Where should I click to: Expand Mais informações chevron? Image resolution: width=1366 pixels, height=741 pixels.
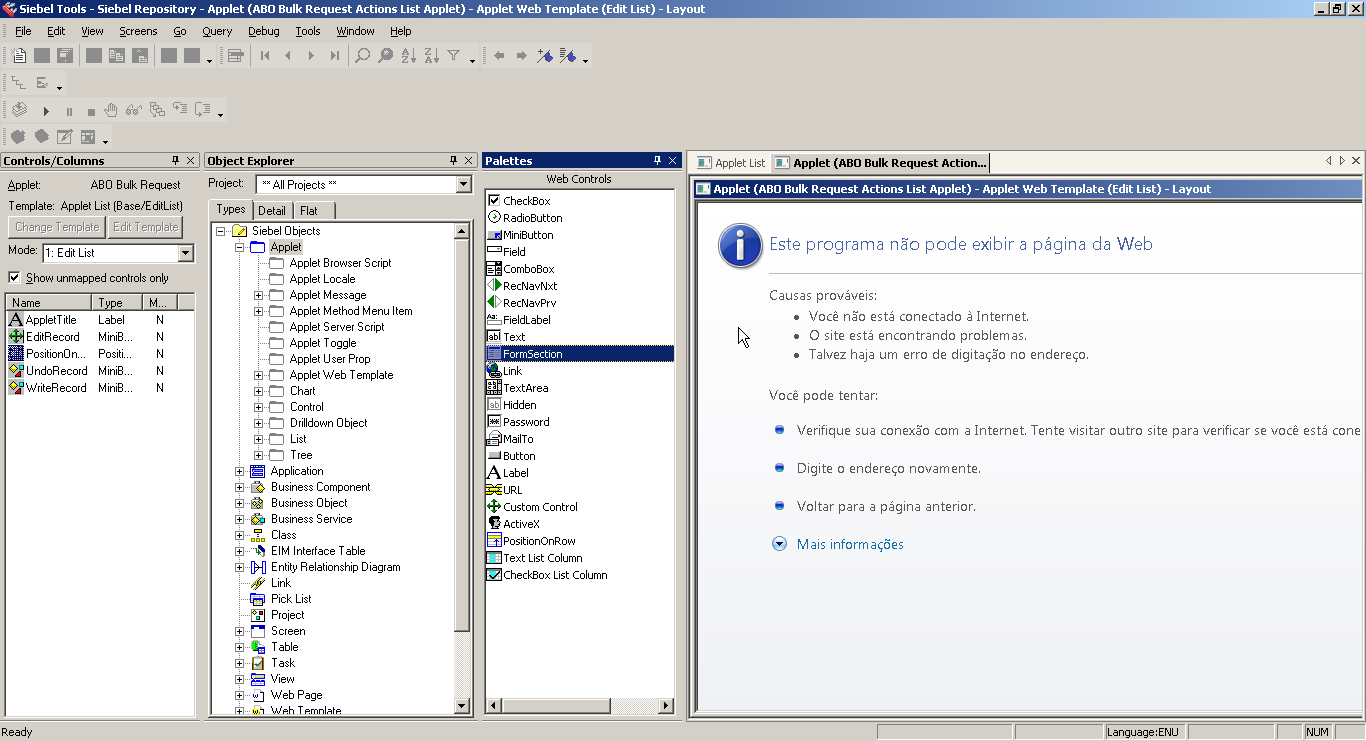(x=780, y=544)
